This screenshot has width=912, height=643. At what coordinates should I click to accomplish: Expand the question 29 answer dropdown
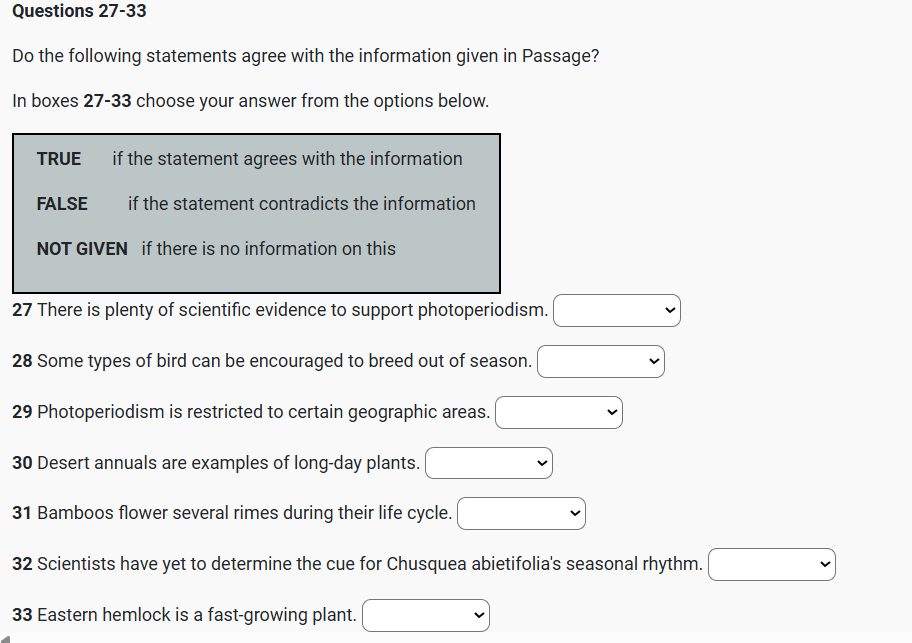point(559,412)
